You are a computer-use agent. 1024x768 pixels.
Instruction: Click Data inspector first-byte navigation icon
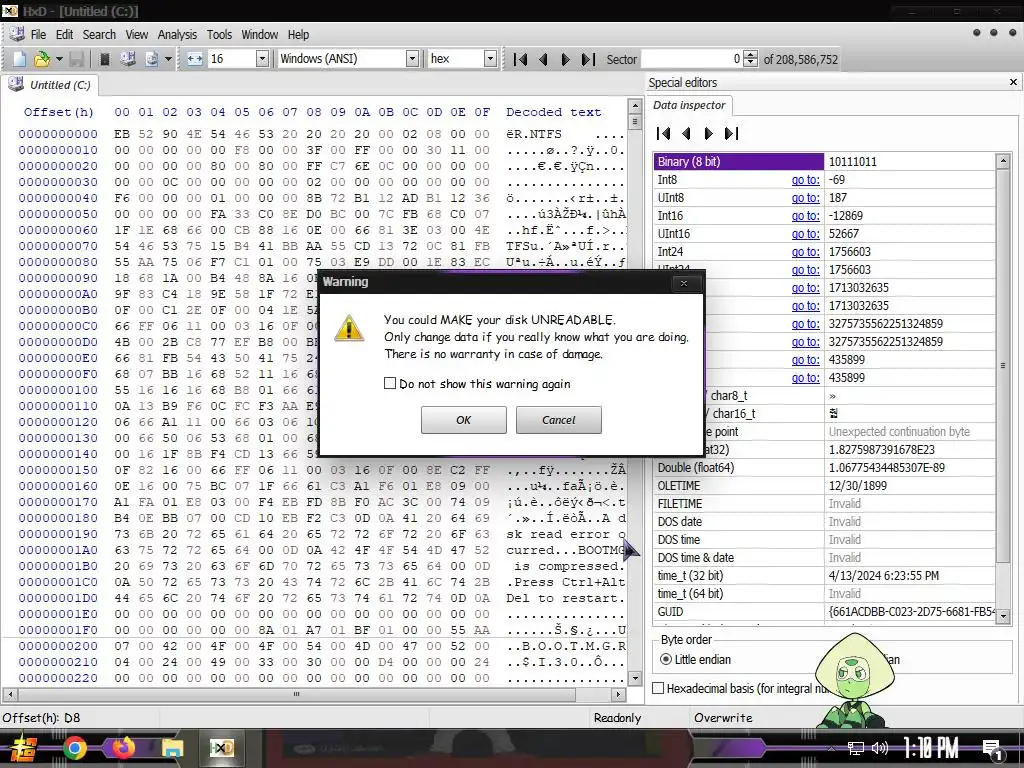coord(664,134)
